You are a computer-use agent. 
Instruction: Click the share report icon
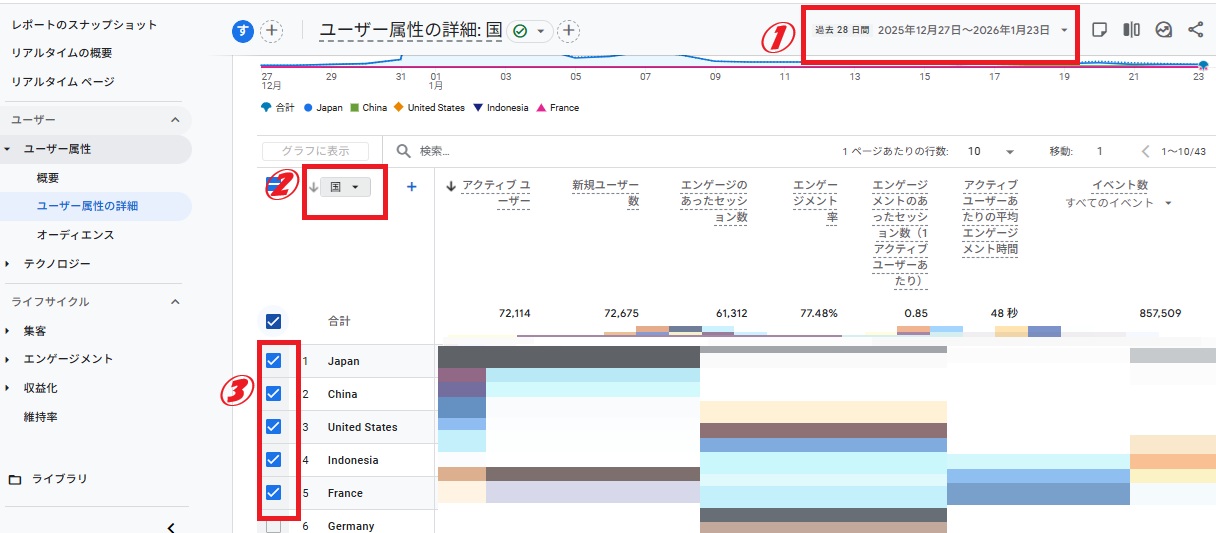pyautogui.click(x=1196, y=30)
